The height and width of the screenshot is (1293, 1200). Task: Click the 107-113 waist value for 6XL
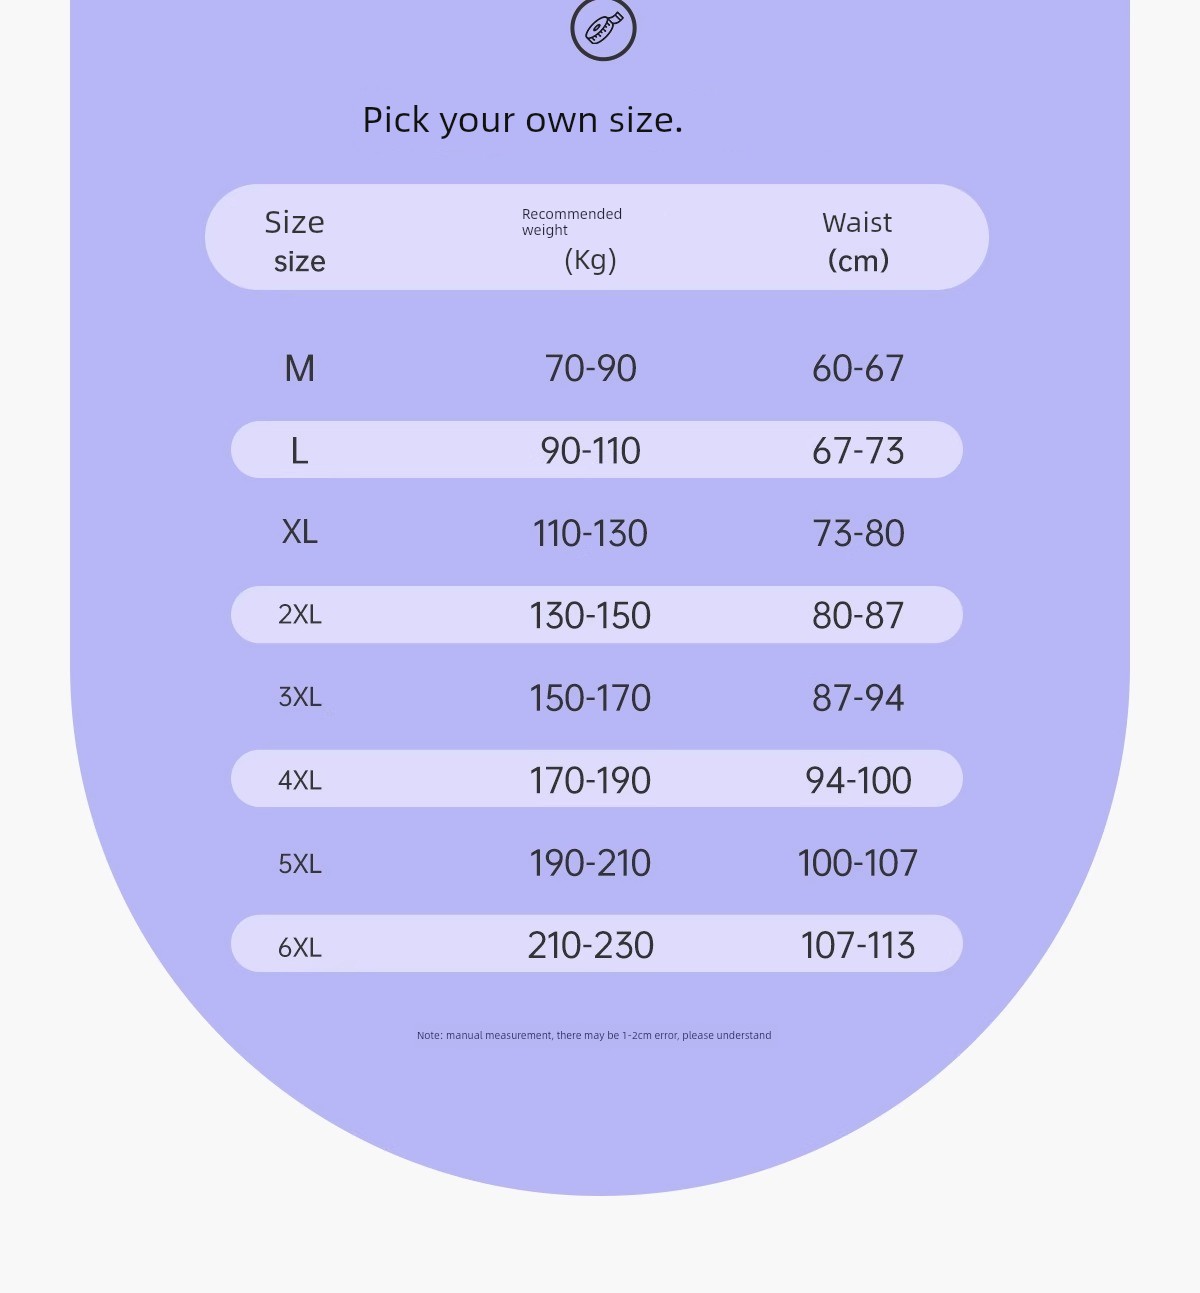coord(858,945)
